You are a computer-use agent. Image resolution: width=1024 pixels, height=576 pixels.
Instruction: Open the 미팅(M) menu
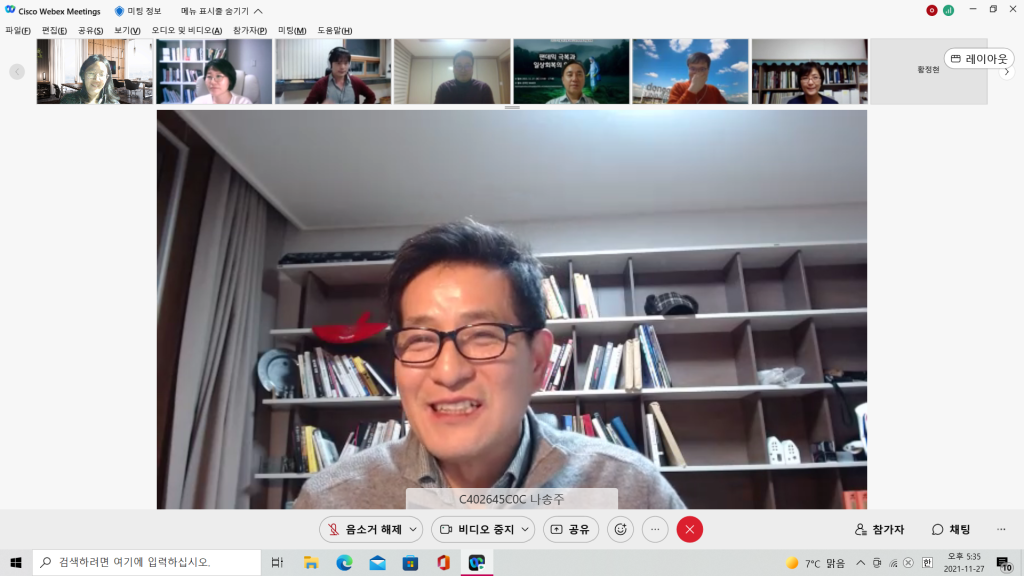292,31
